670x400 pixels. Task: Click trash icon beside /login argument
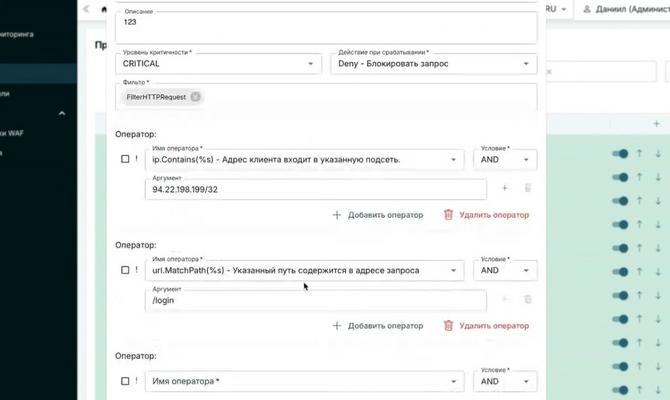527,298
